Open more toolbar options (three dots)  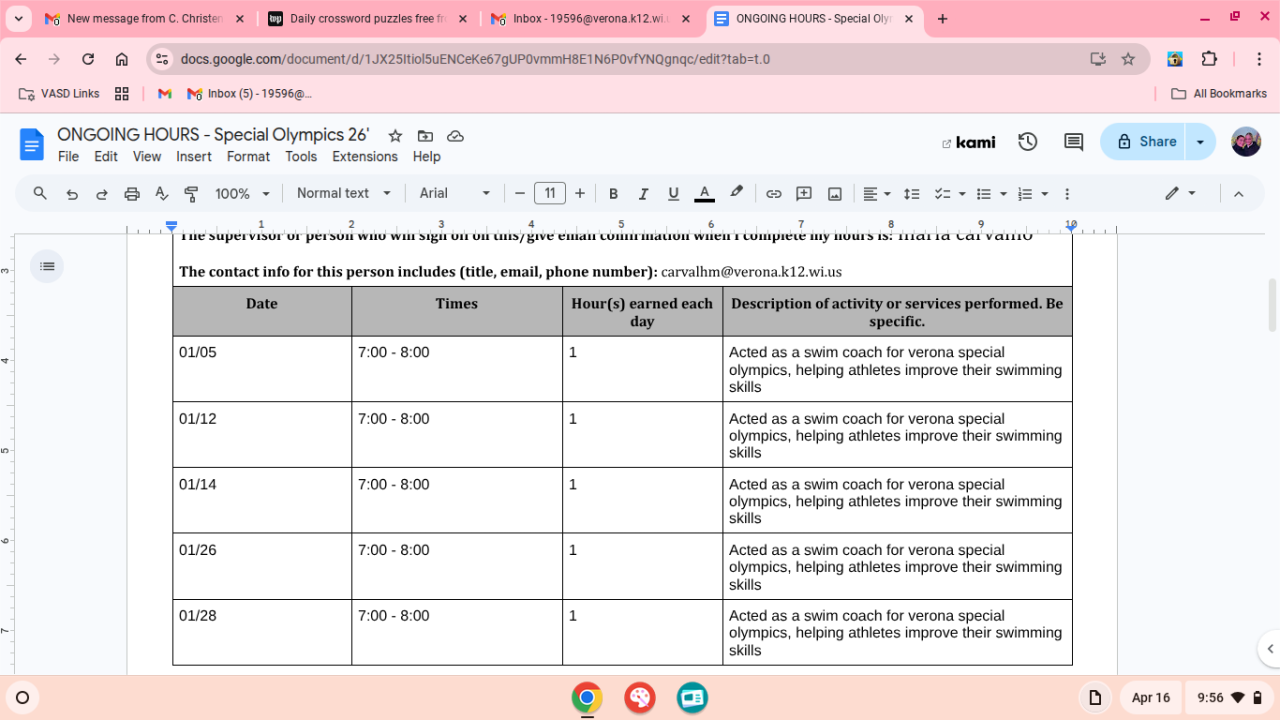pos(1067,194)
